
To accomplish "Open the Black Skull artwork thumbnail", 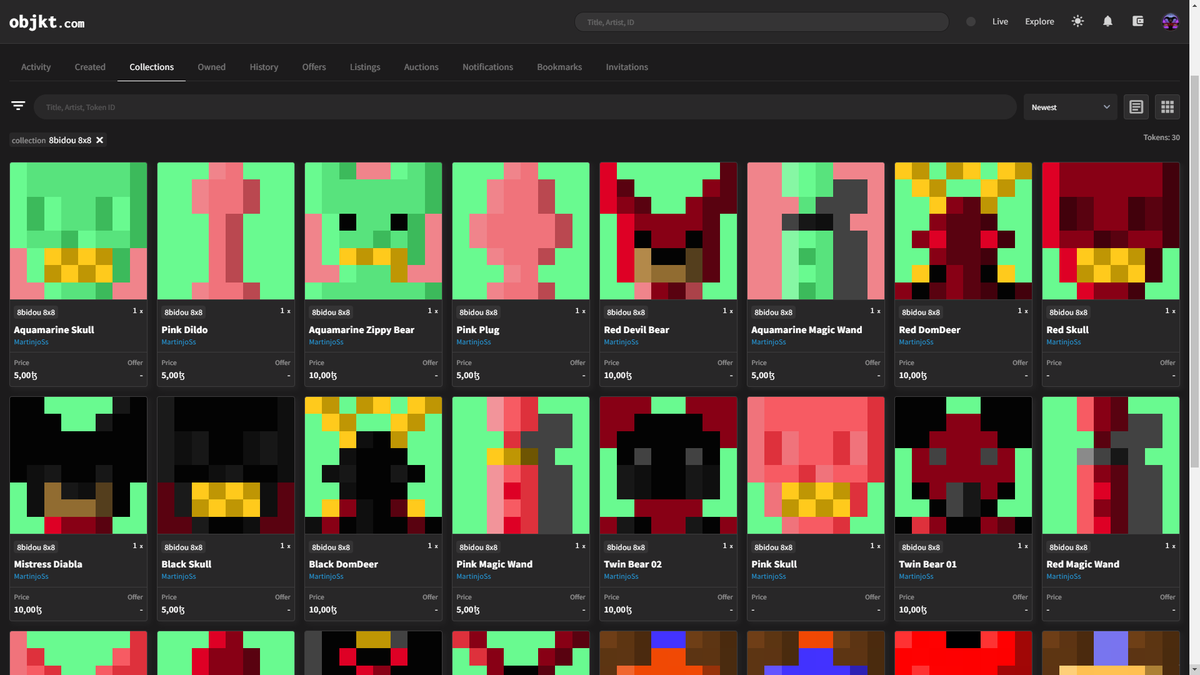I will click(x=226, y=465).
